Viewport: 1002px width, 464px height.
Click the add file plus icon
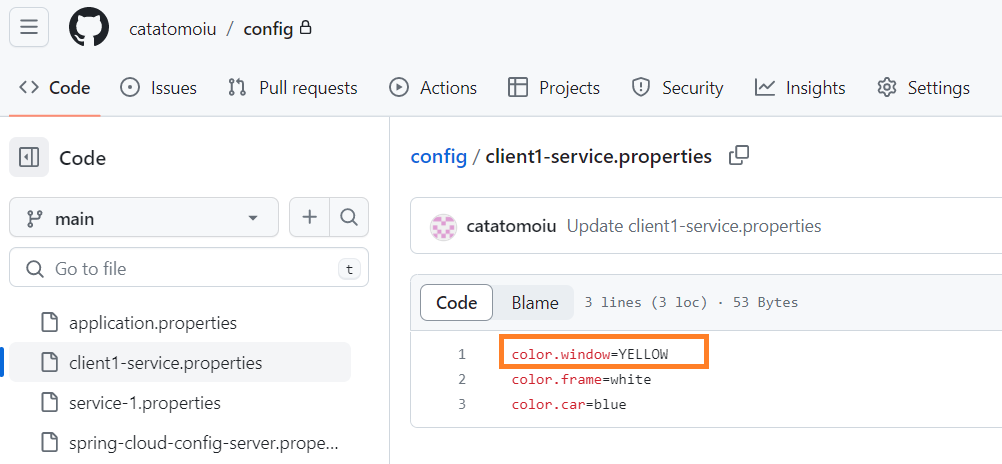click(x=310, y=217)
